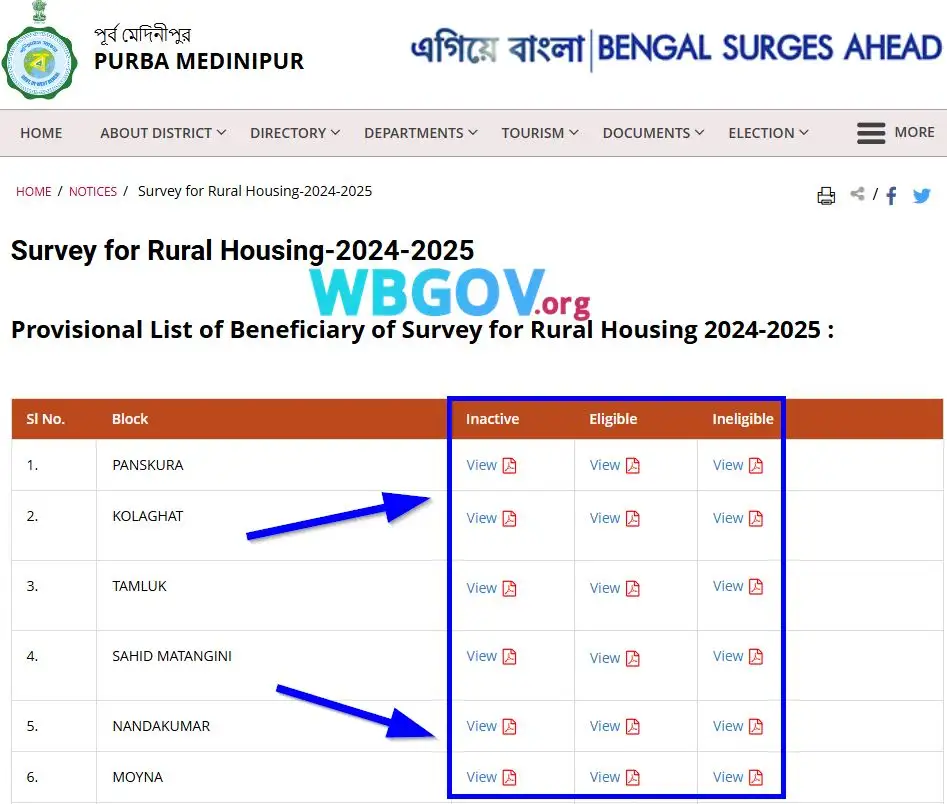Click the NOTICES breadcrumb link
Screen dimensions: 947x804
[x=92, y=191]
